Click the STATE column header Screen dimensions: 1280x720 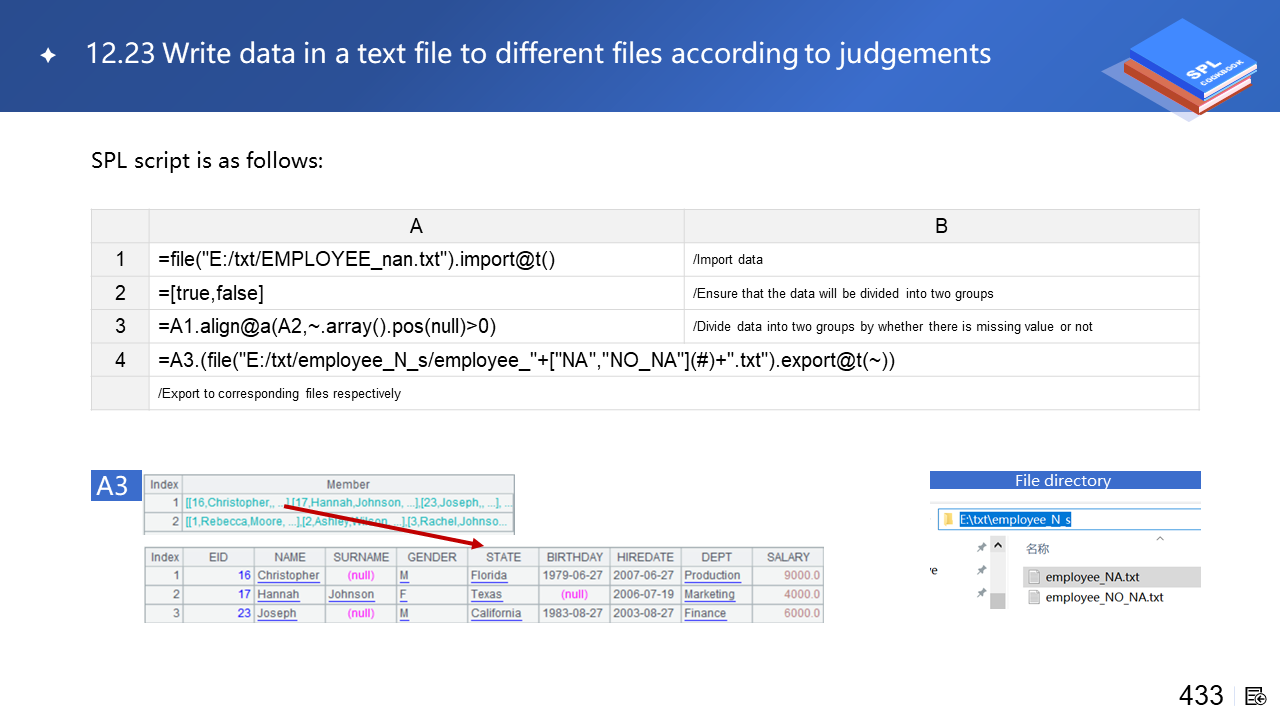(503, 557)
